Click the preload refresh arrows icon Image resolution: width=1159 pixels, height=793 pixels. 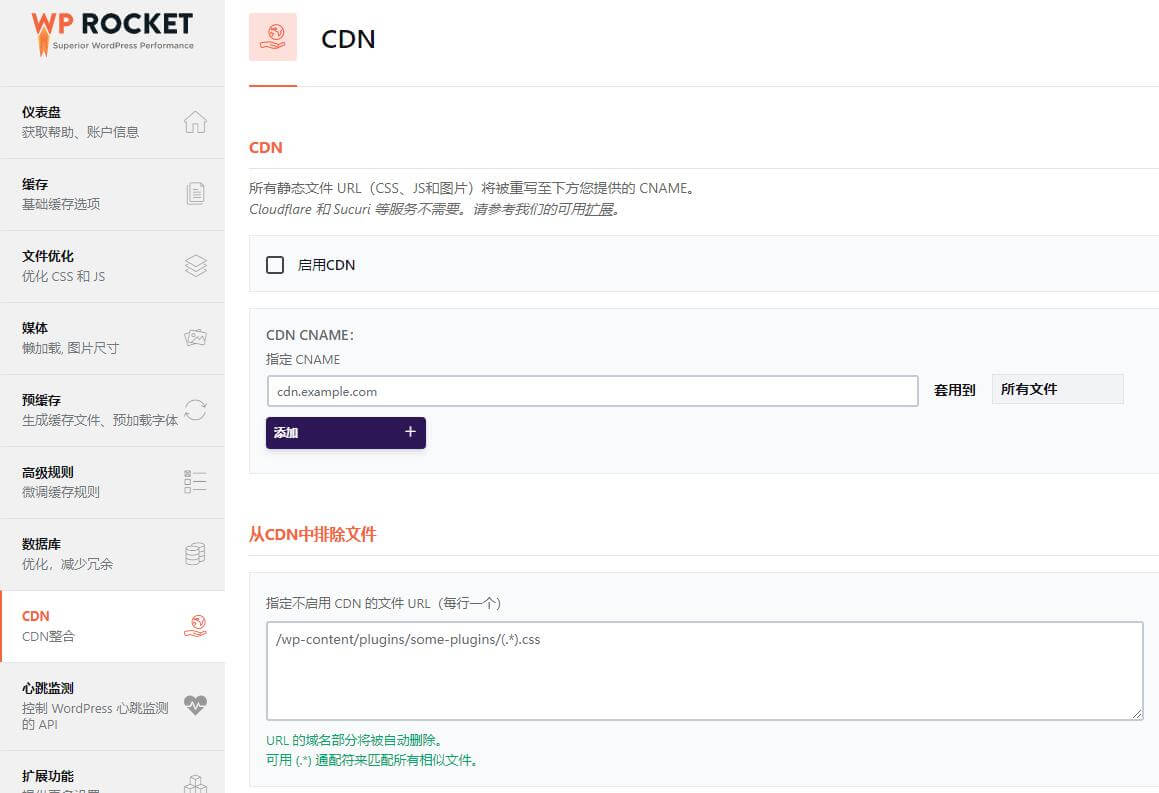coord(195,410)
